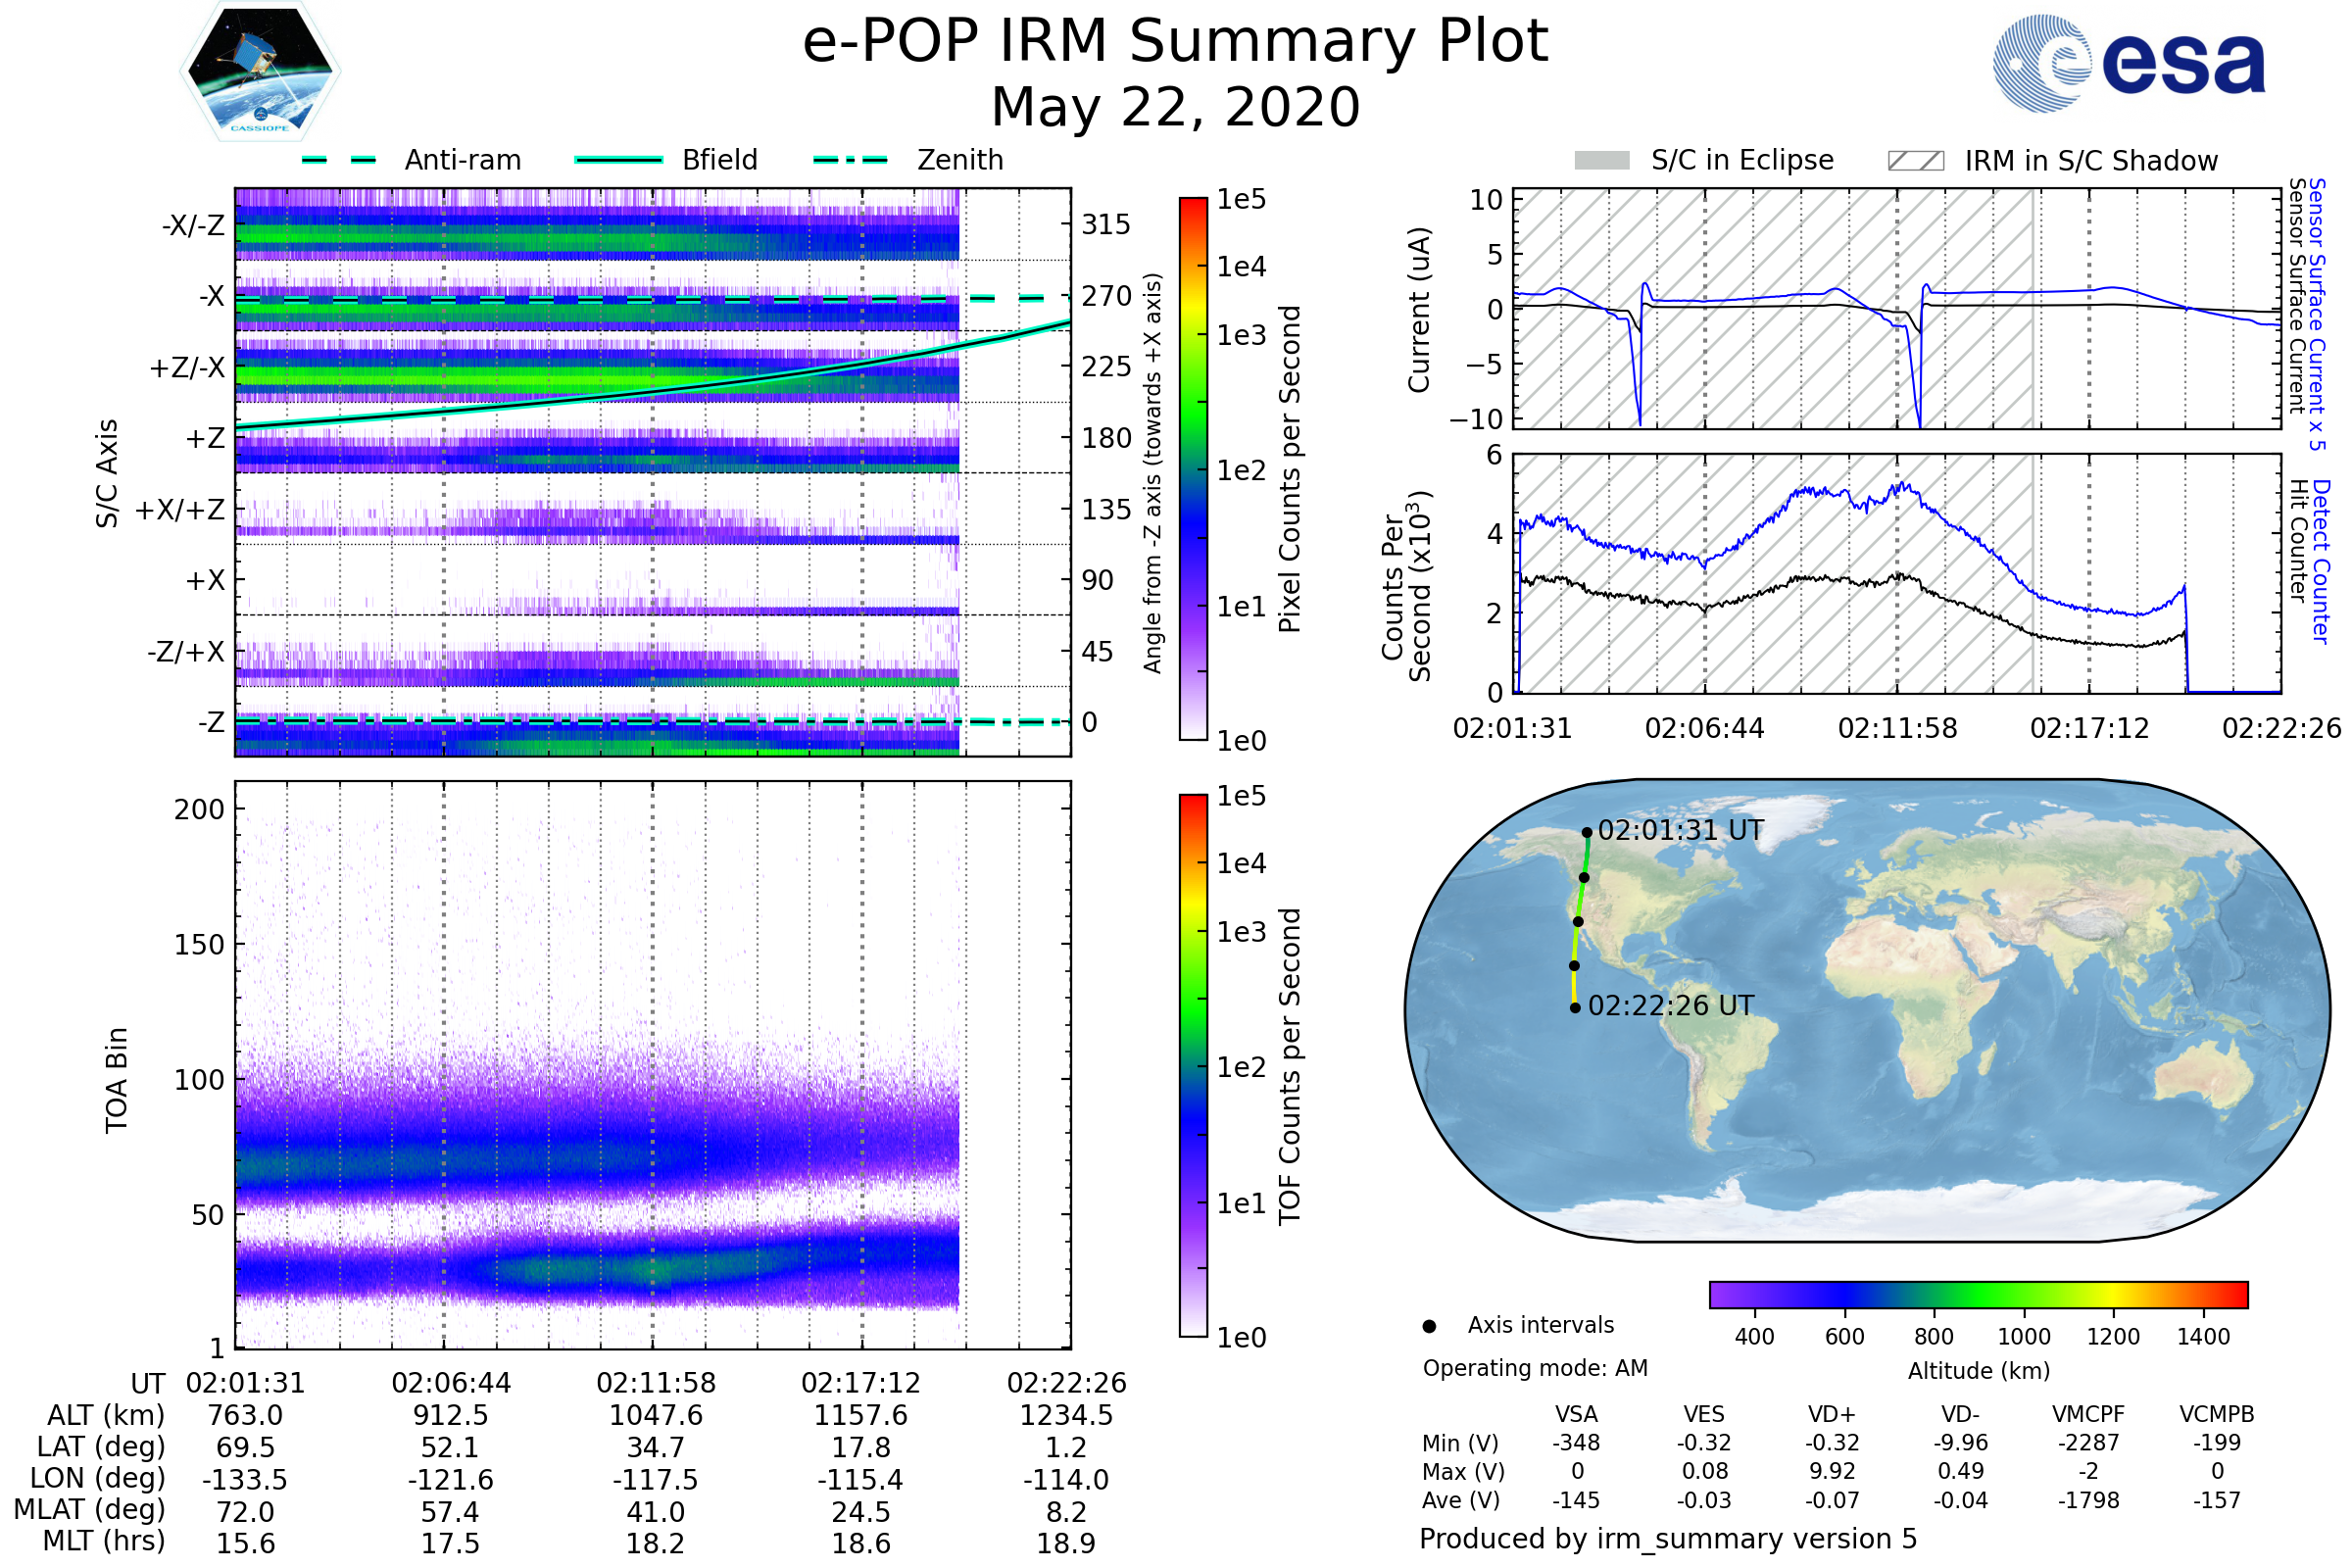Click the e-POP IRM Summary Plot title
The height and width of the screenshot is (1568, 2352).
1175,42
